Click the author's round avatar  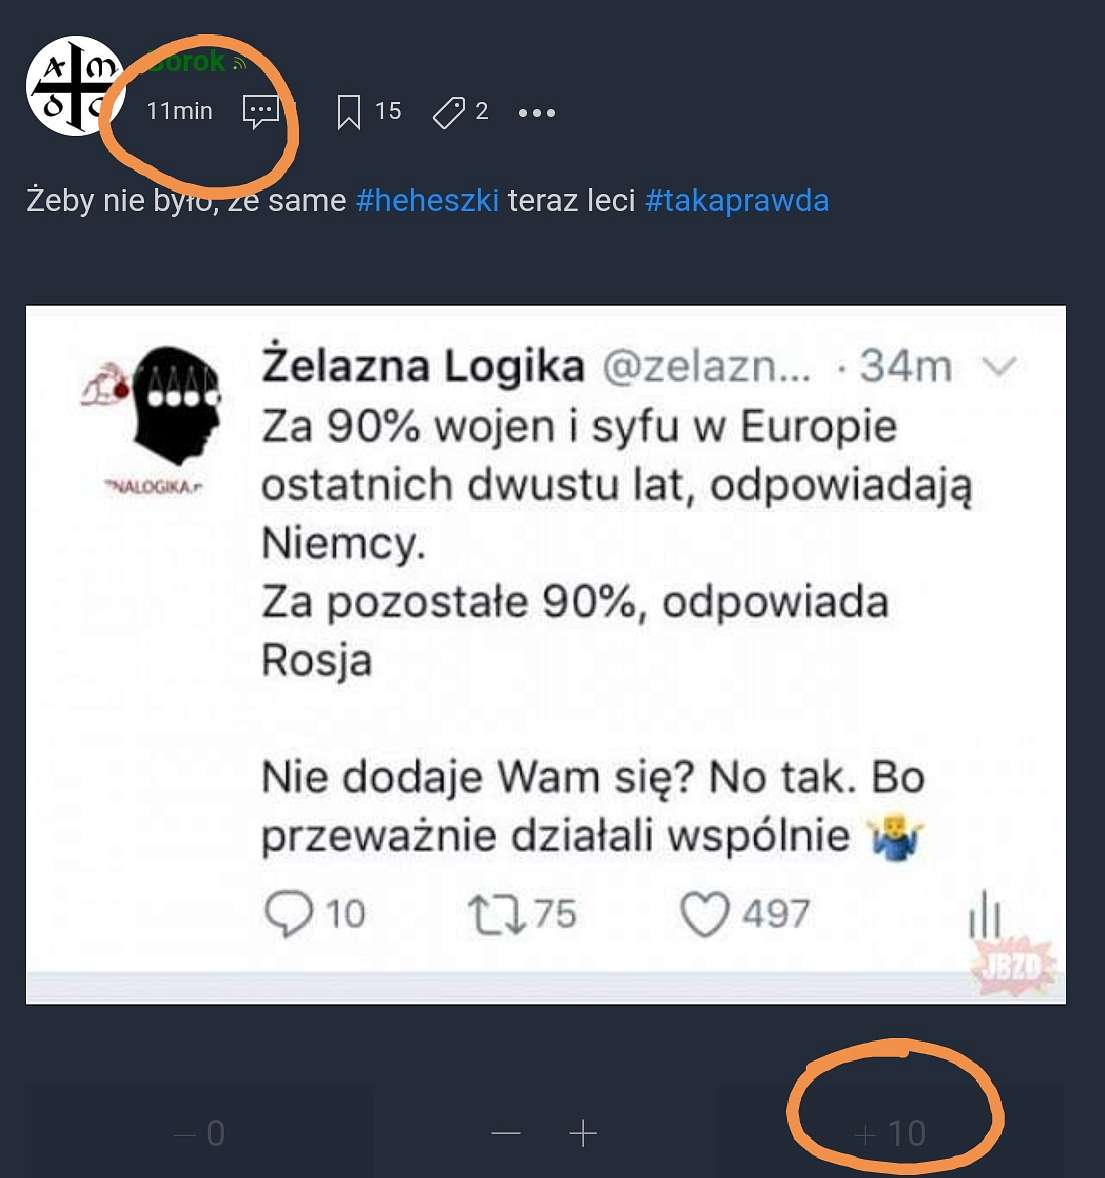tap(75, 86)
